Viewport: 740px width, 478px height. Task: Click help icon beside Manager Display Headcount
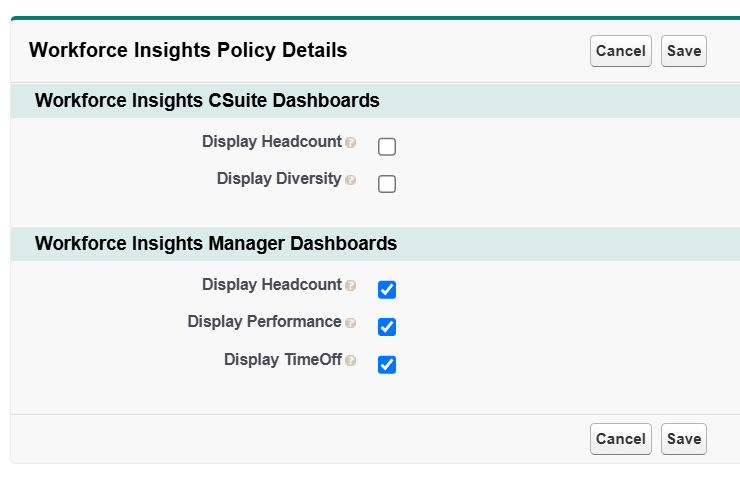(350, 286)
